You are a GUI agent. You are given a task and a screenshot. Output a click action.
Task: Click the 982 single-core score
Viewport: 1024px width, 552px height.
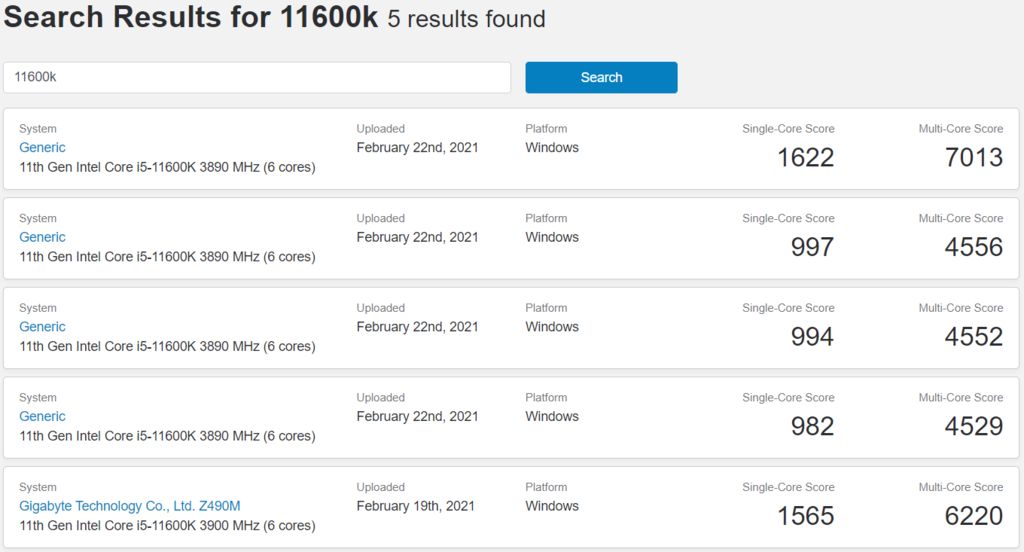click(x=812, y=426)
